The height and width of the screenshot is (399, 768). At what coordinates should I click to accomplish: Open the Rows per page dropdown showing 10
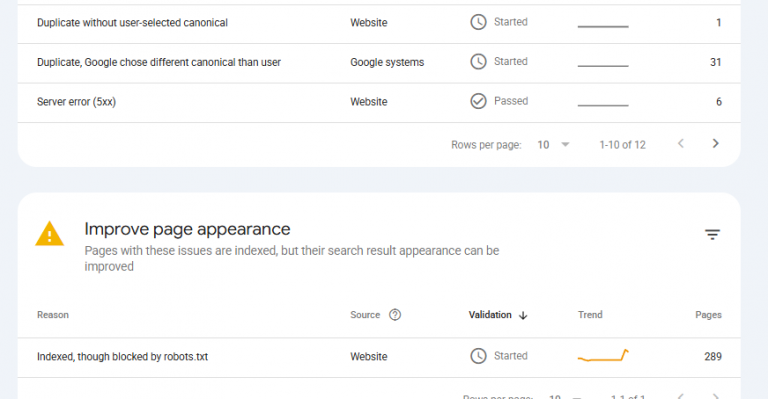(x=553, y=144)
